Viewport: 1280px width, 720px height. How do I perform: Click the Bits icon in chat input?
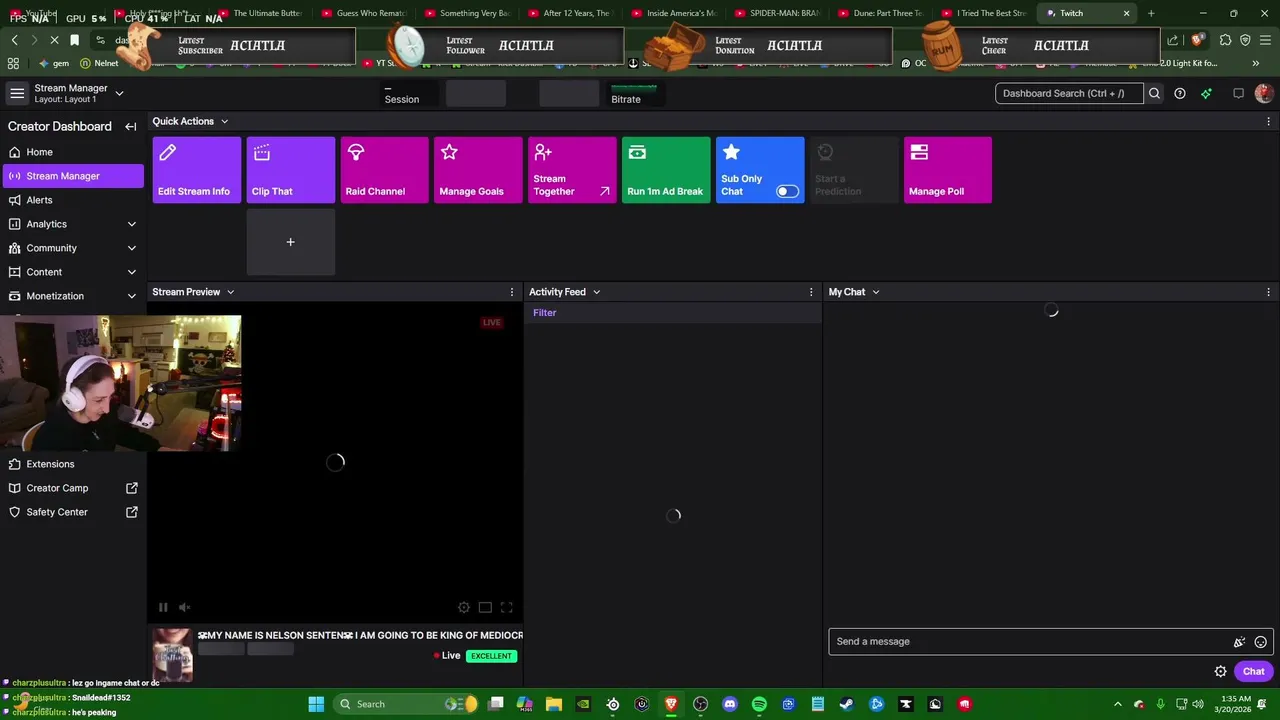(x=1239, y=642)
